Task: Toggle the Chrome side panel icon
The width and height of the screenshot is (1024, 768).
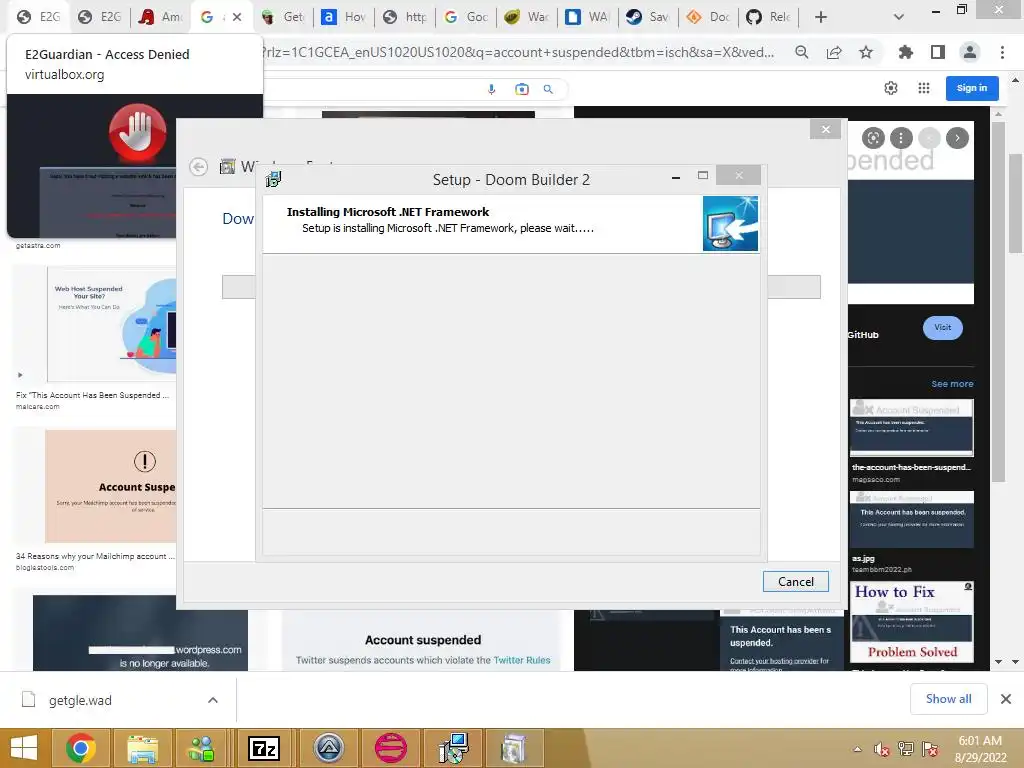Action: coord(938,52)
